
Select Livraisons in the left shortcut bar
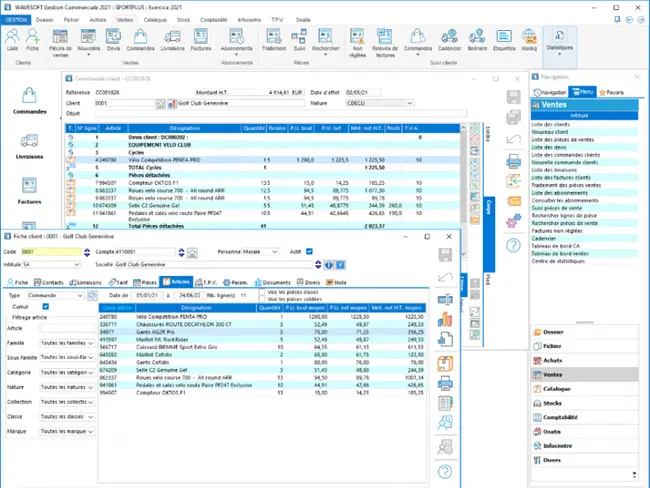pyautogui.click(x=29, y=147)
